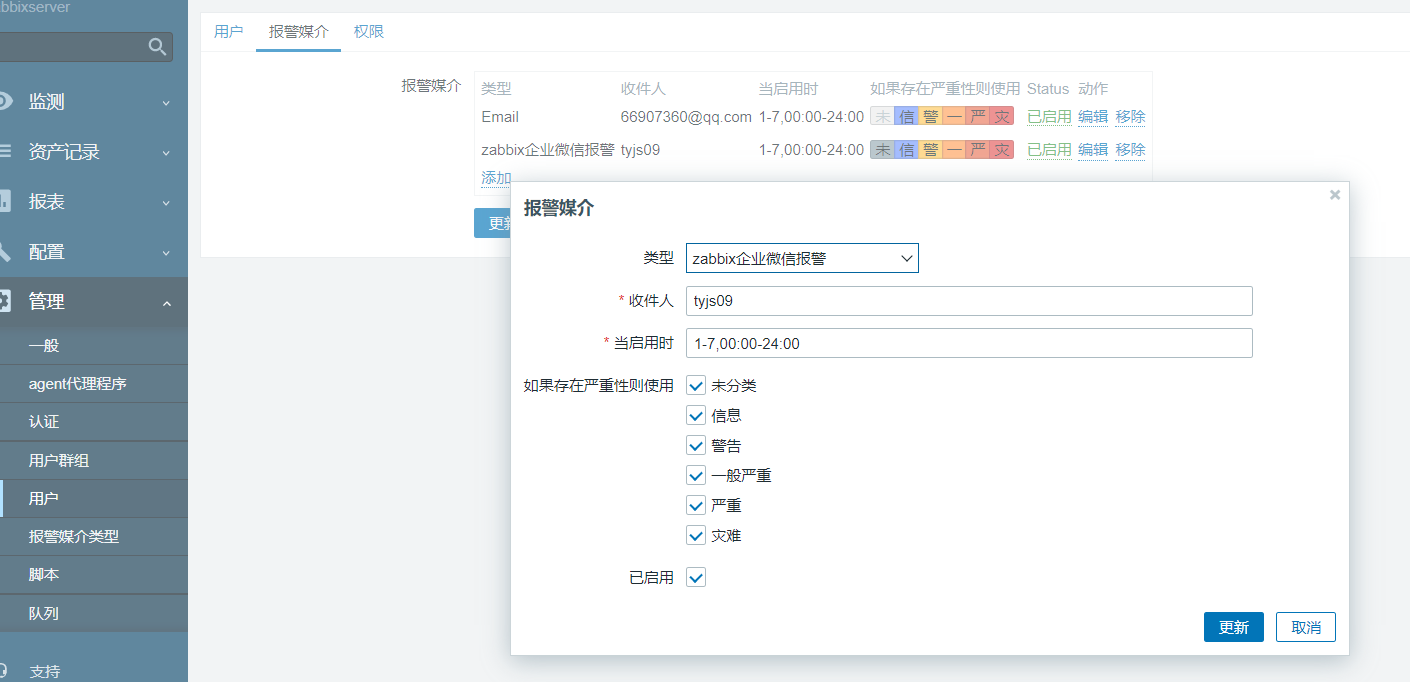Switch to the 报警媒介 tab
Image resolution: width=1410 pixels, height=682 pixels.
(x=298, y=32)
